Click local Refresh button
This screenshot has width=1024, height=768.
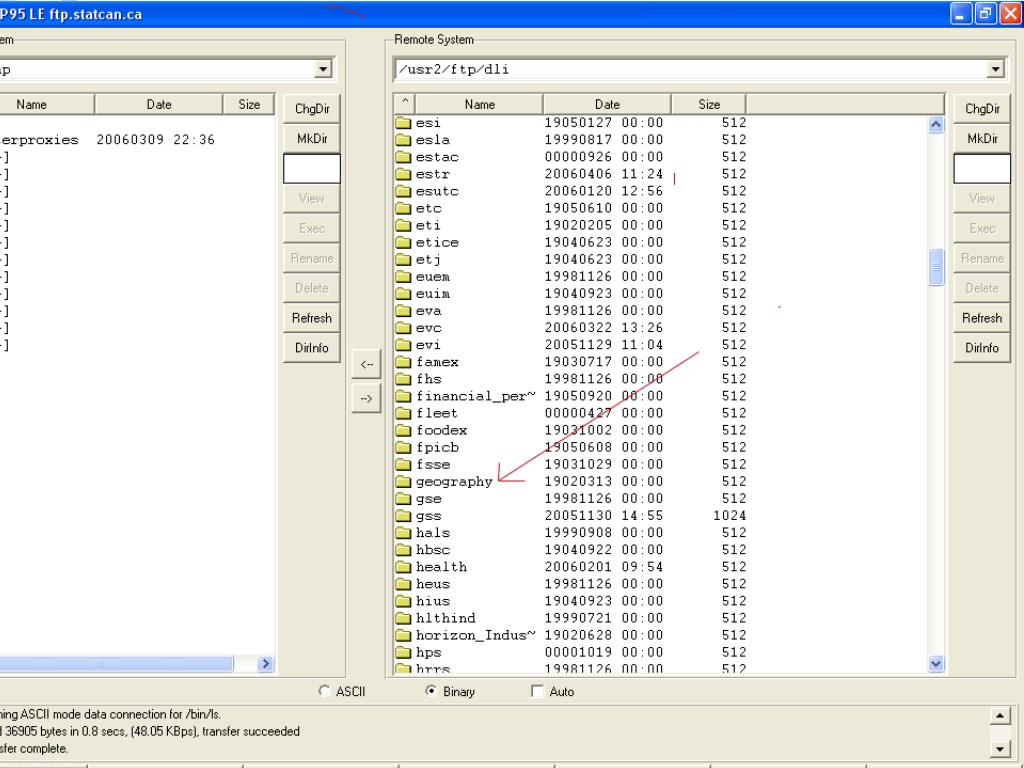(x=312, y=318)
